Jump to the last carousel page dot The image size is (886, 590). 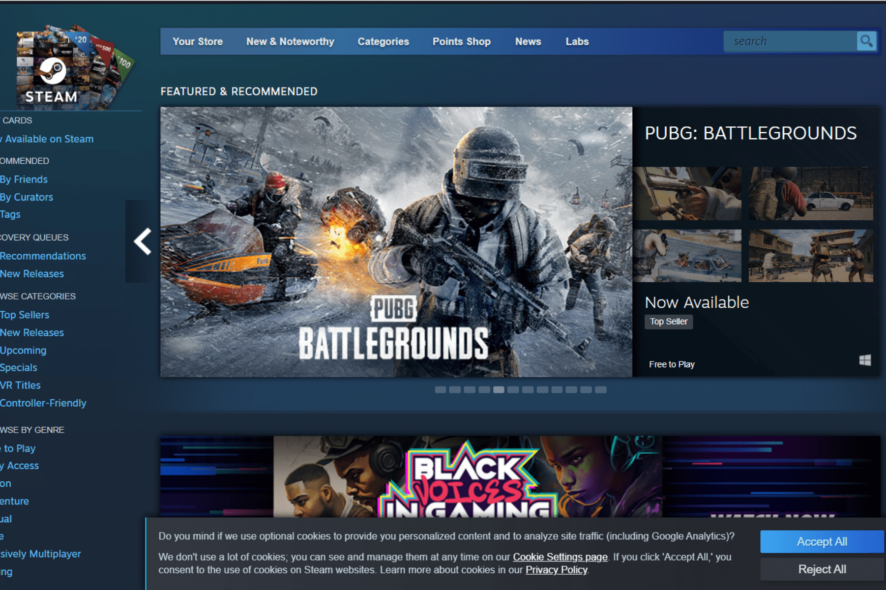[x=601, y=389]
